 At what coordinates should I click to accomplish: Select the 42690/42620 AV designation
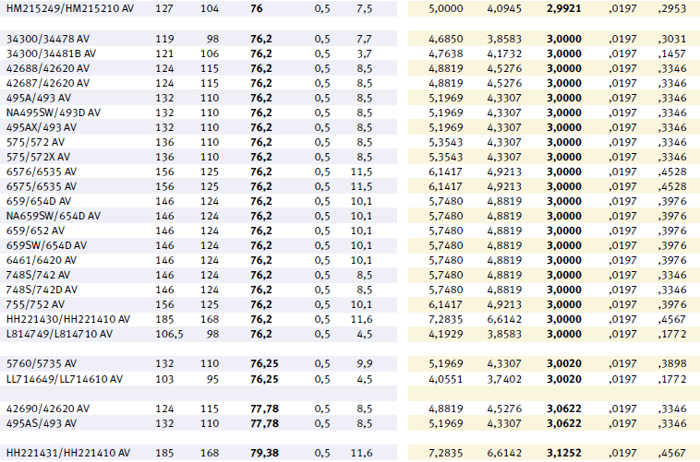pos(48,408)
